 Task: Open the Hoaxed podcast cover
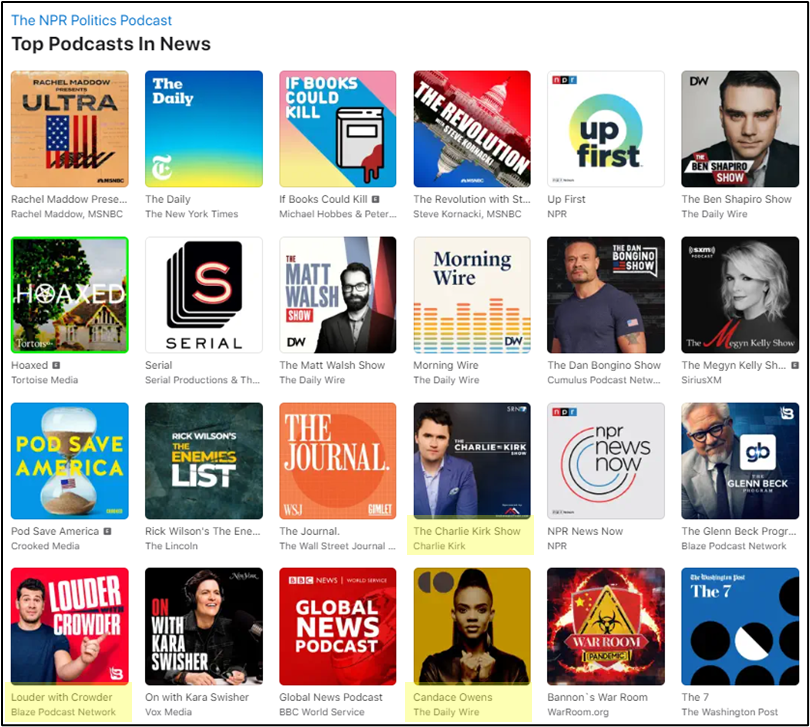(x=70, y=295)
